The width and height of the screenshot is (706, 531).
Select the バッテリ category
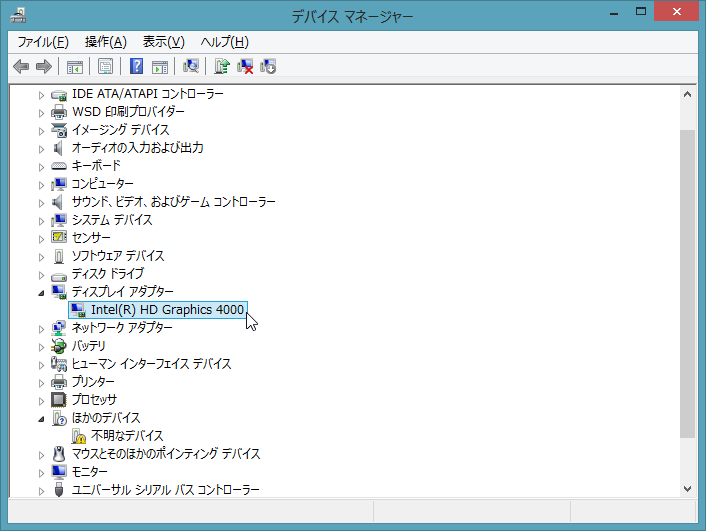[88, 346]
